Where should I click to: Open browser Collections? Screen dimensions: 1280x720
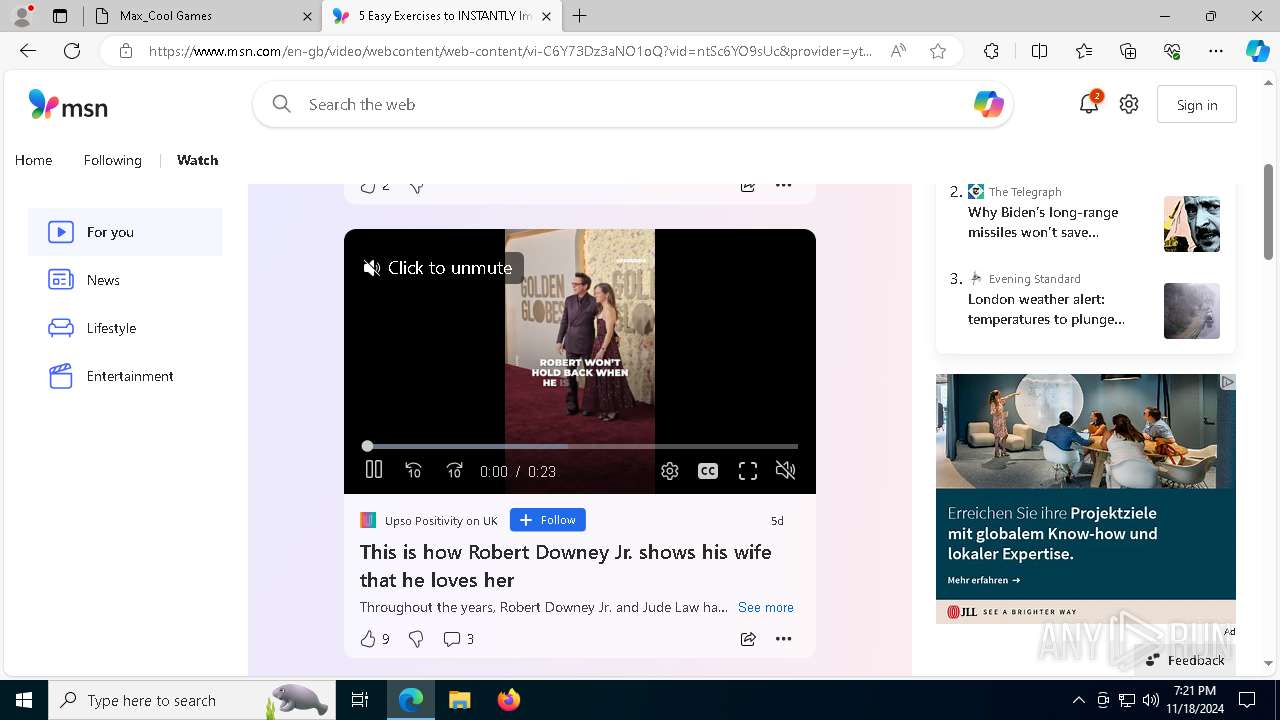(1128, 51)
